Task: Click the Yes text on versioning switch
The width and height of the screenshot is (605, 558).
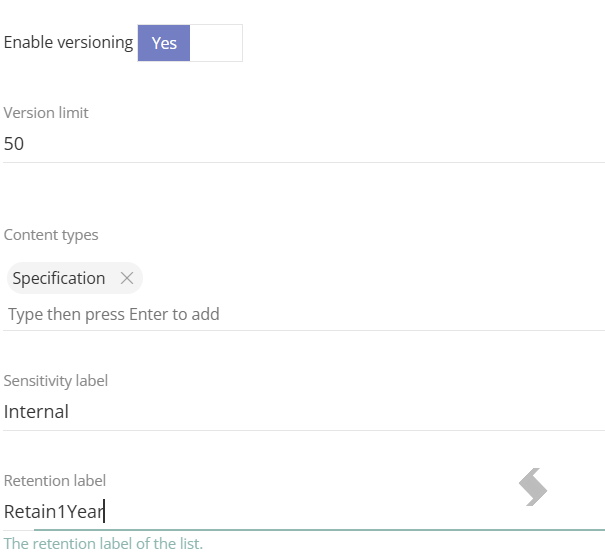Action: tap(164, 43)
